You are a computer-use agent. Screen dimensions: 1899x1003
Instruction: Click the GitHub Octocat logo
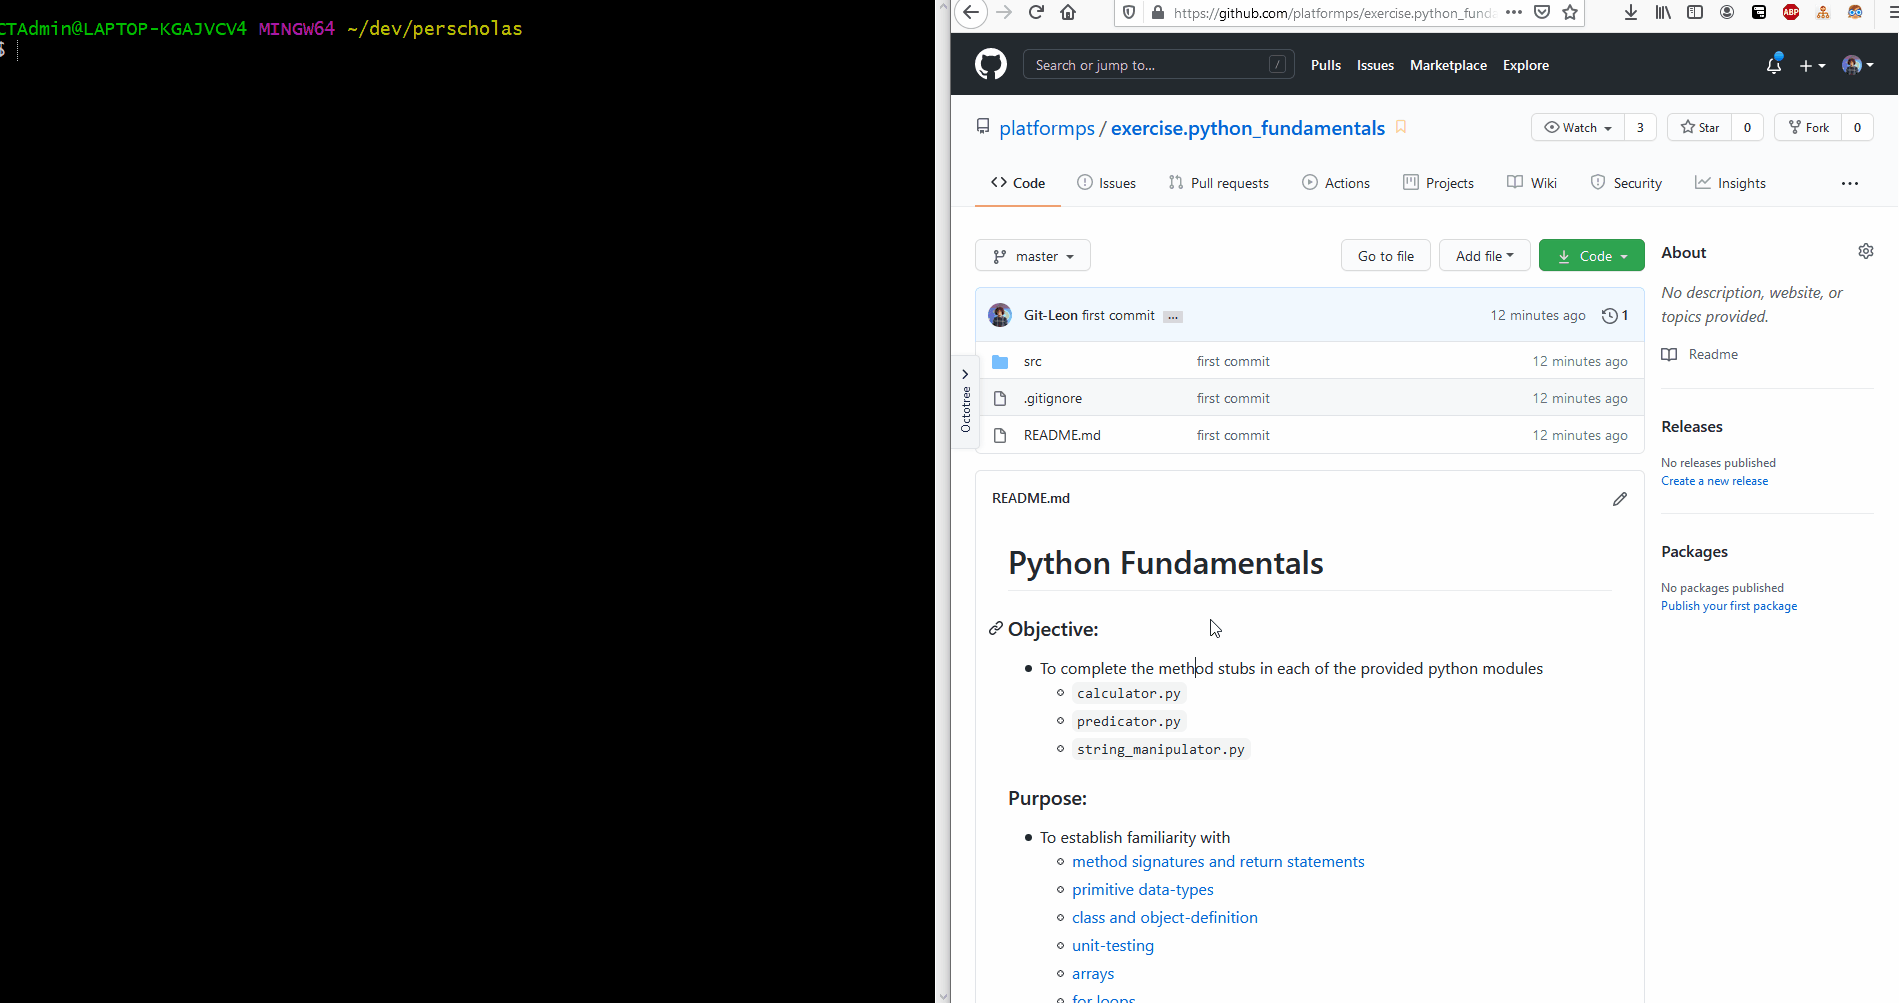point(991,65)
